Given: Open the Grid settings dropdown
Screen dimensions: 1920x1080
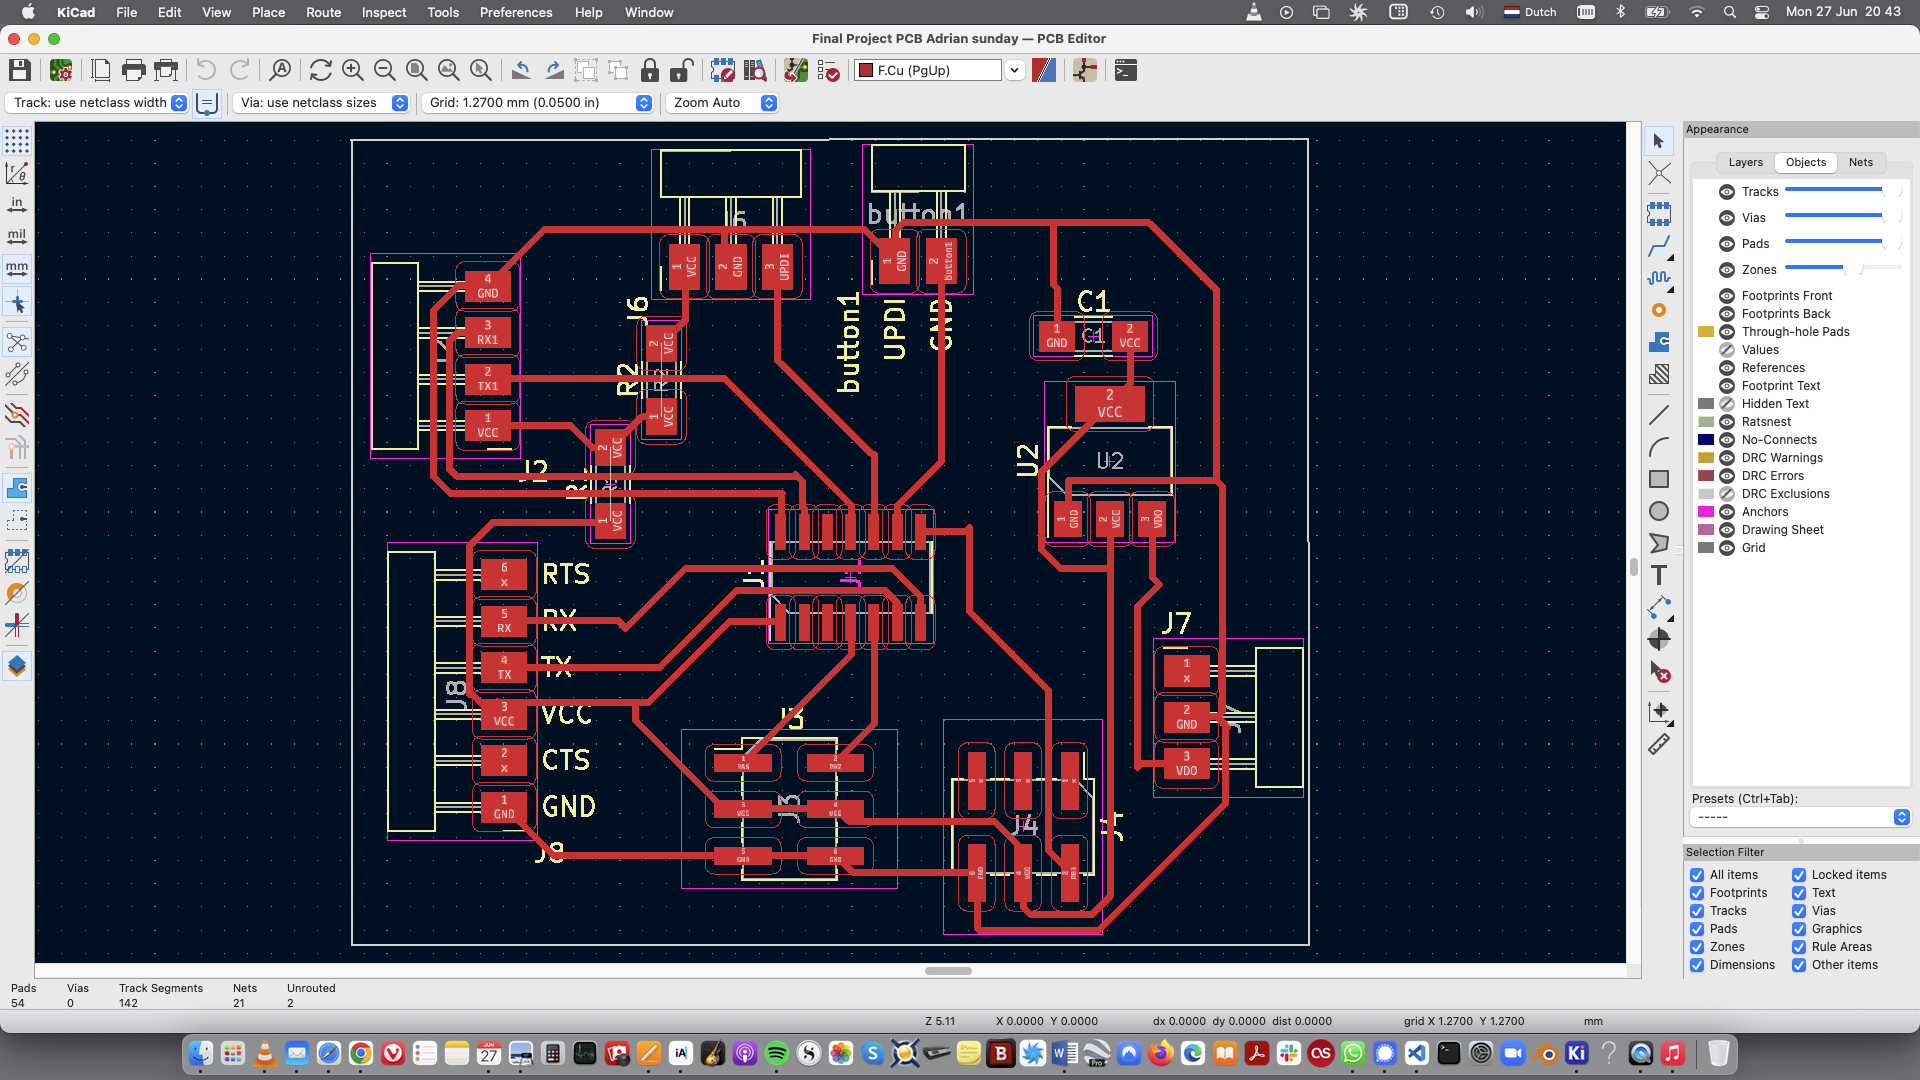Looking at the screenshot, I should pyautogui.click(x=645, y=103).
